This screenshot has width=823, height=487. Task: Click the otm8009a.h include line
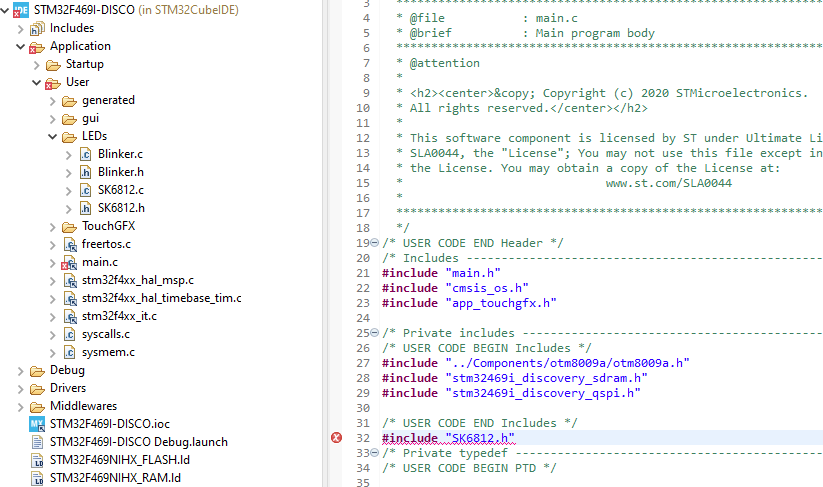[536, 363]
